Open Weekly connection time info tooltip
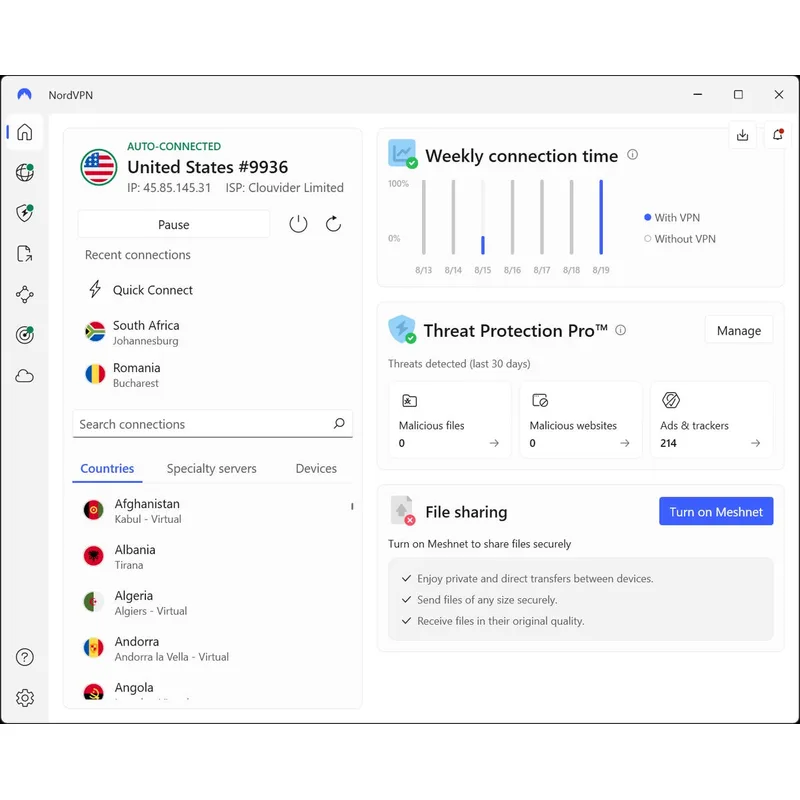The height and width of the screenshot is (800, 800). click(x=631, y=155)
